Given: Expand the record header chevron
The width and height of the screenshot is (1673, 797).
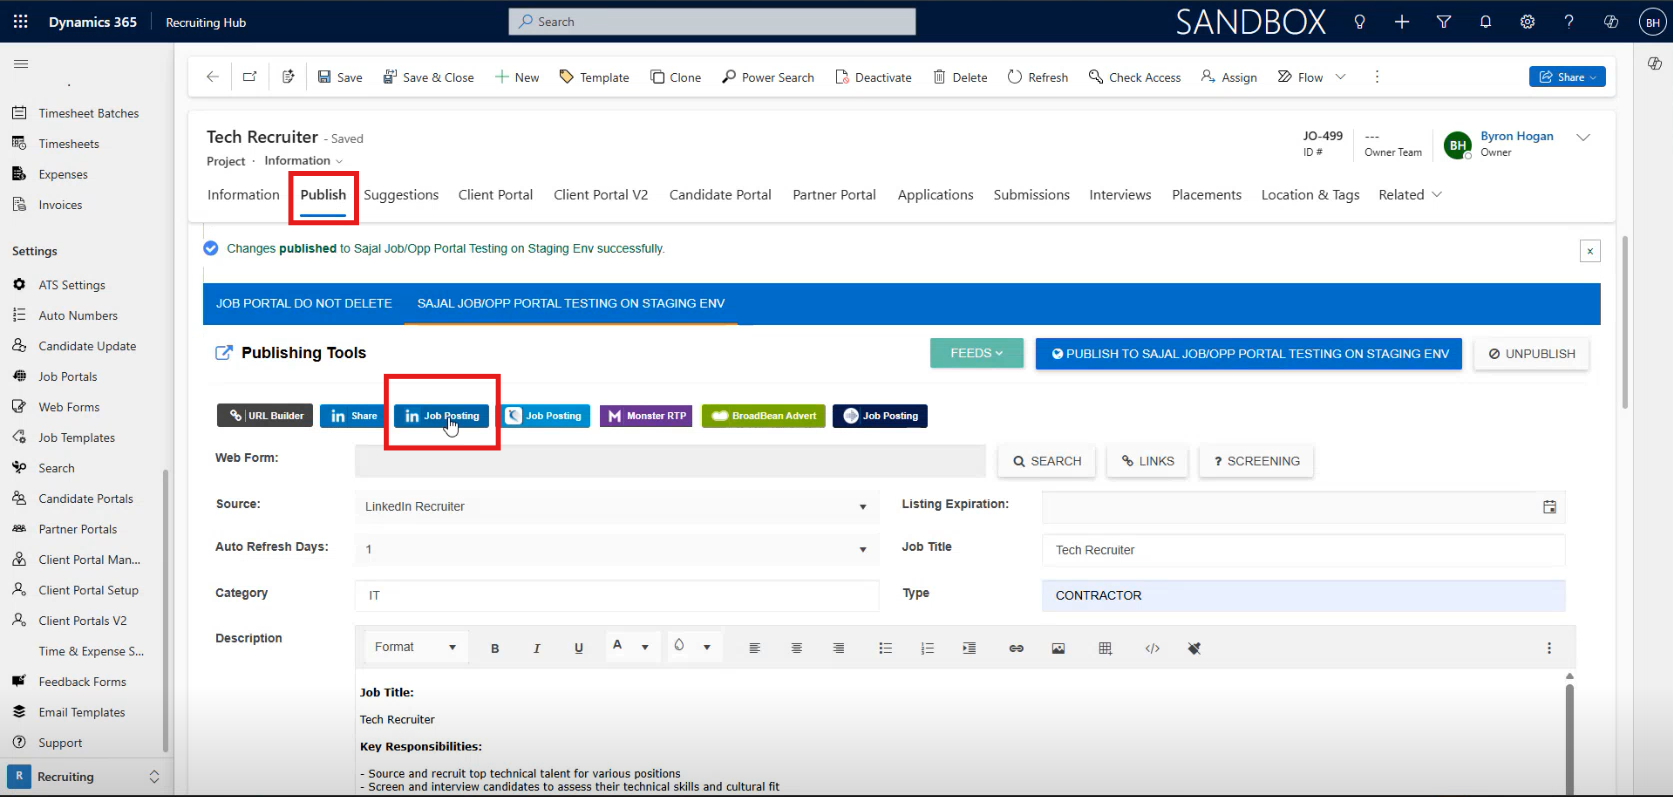Looking at the screenshot, I should tap(1583, 138).
